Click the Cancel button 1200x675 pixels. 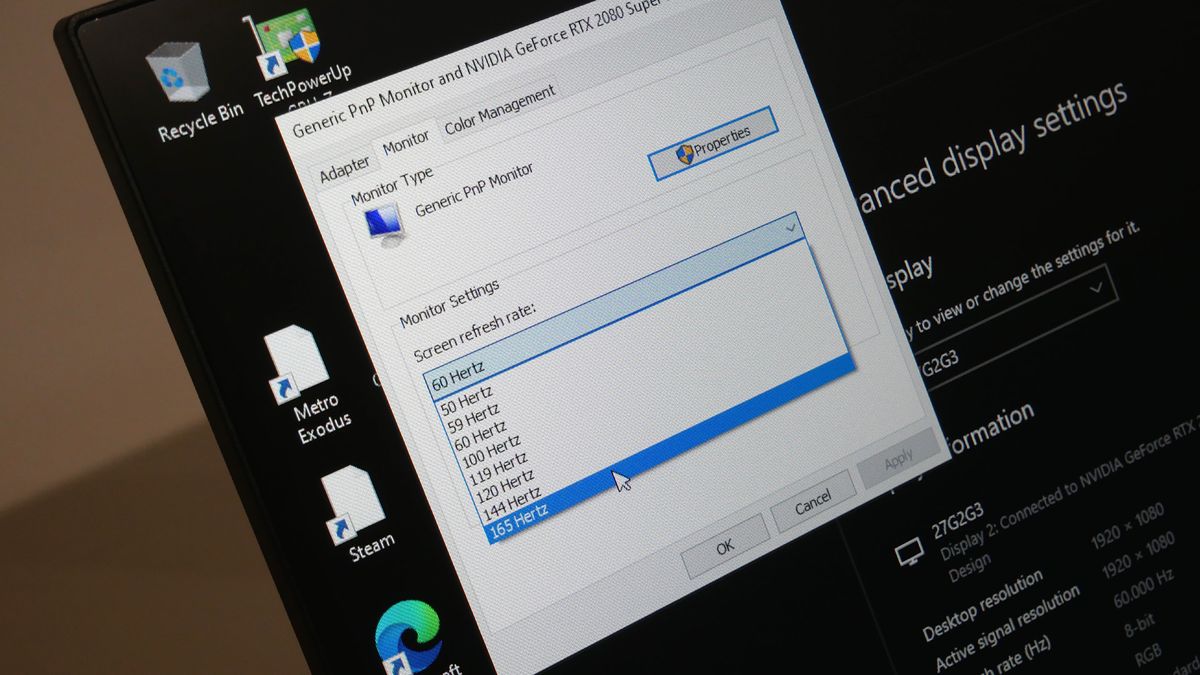click(814, 500)
